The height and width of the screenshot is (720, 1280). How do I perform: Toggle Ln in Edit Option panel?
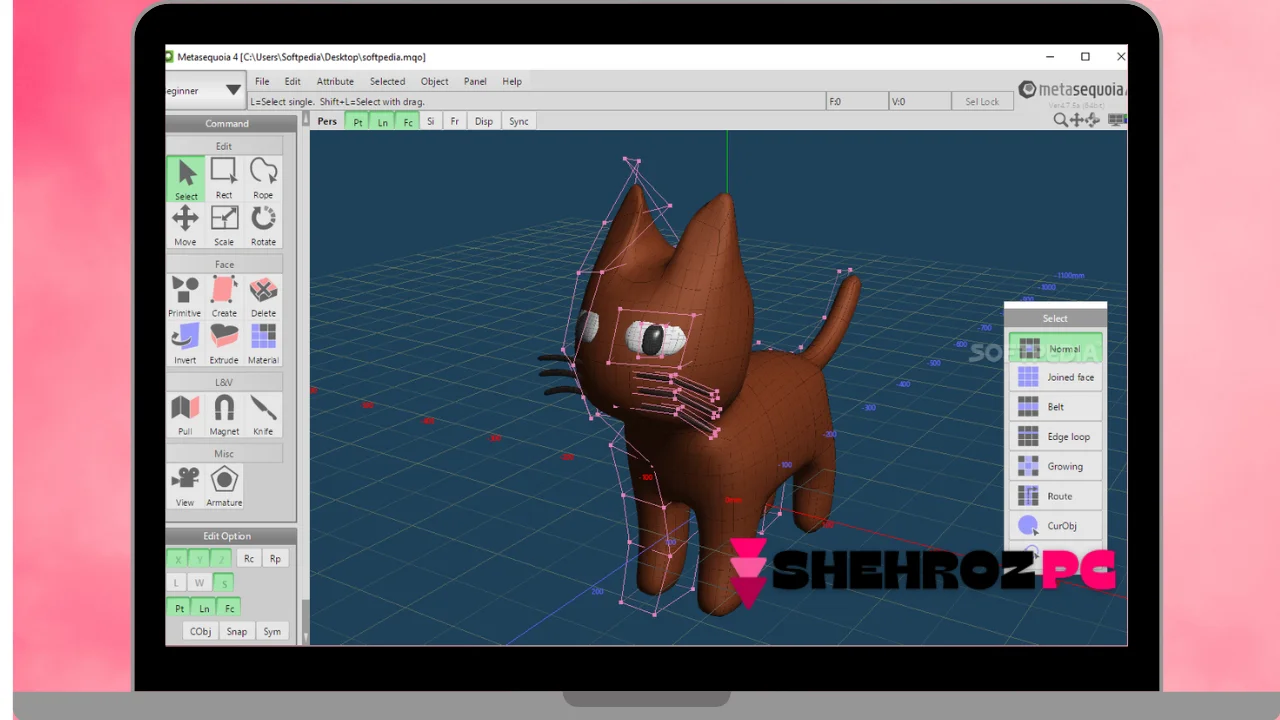tap(204, 608)
